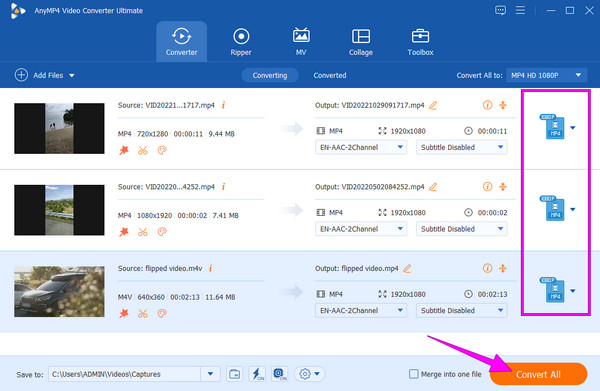This screenshot has height=391, width=600.
Task: Open enhance palette for VID20220...4252.mp4
Action: click(162, 231)
